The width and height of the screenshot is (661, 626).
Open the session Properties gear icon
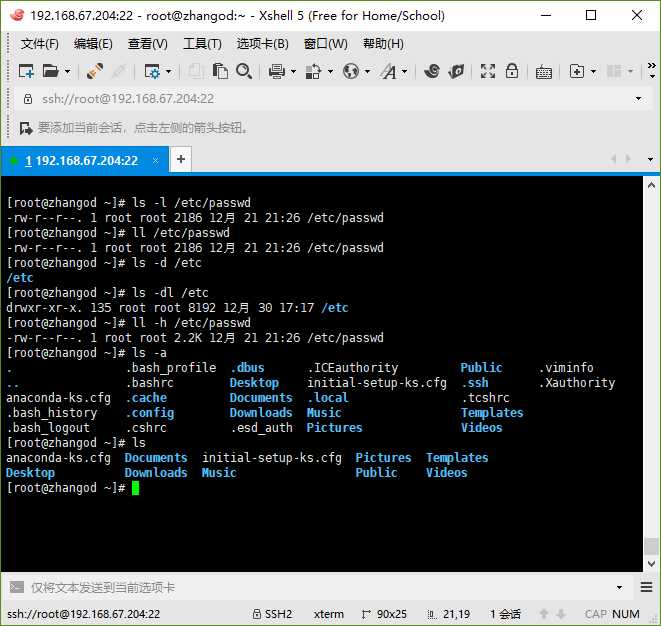(152, 71)
